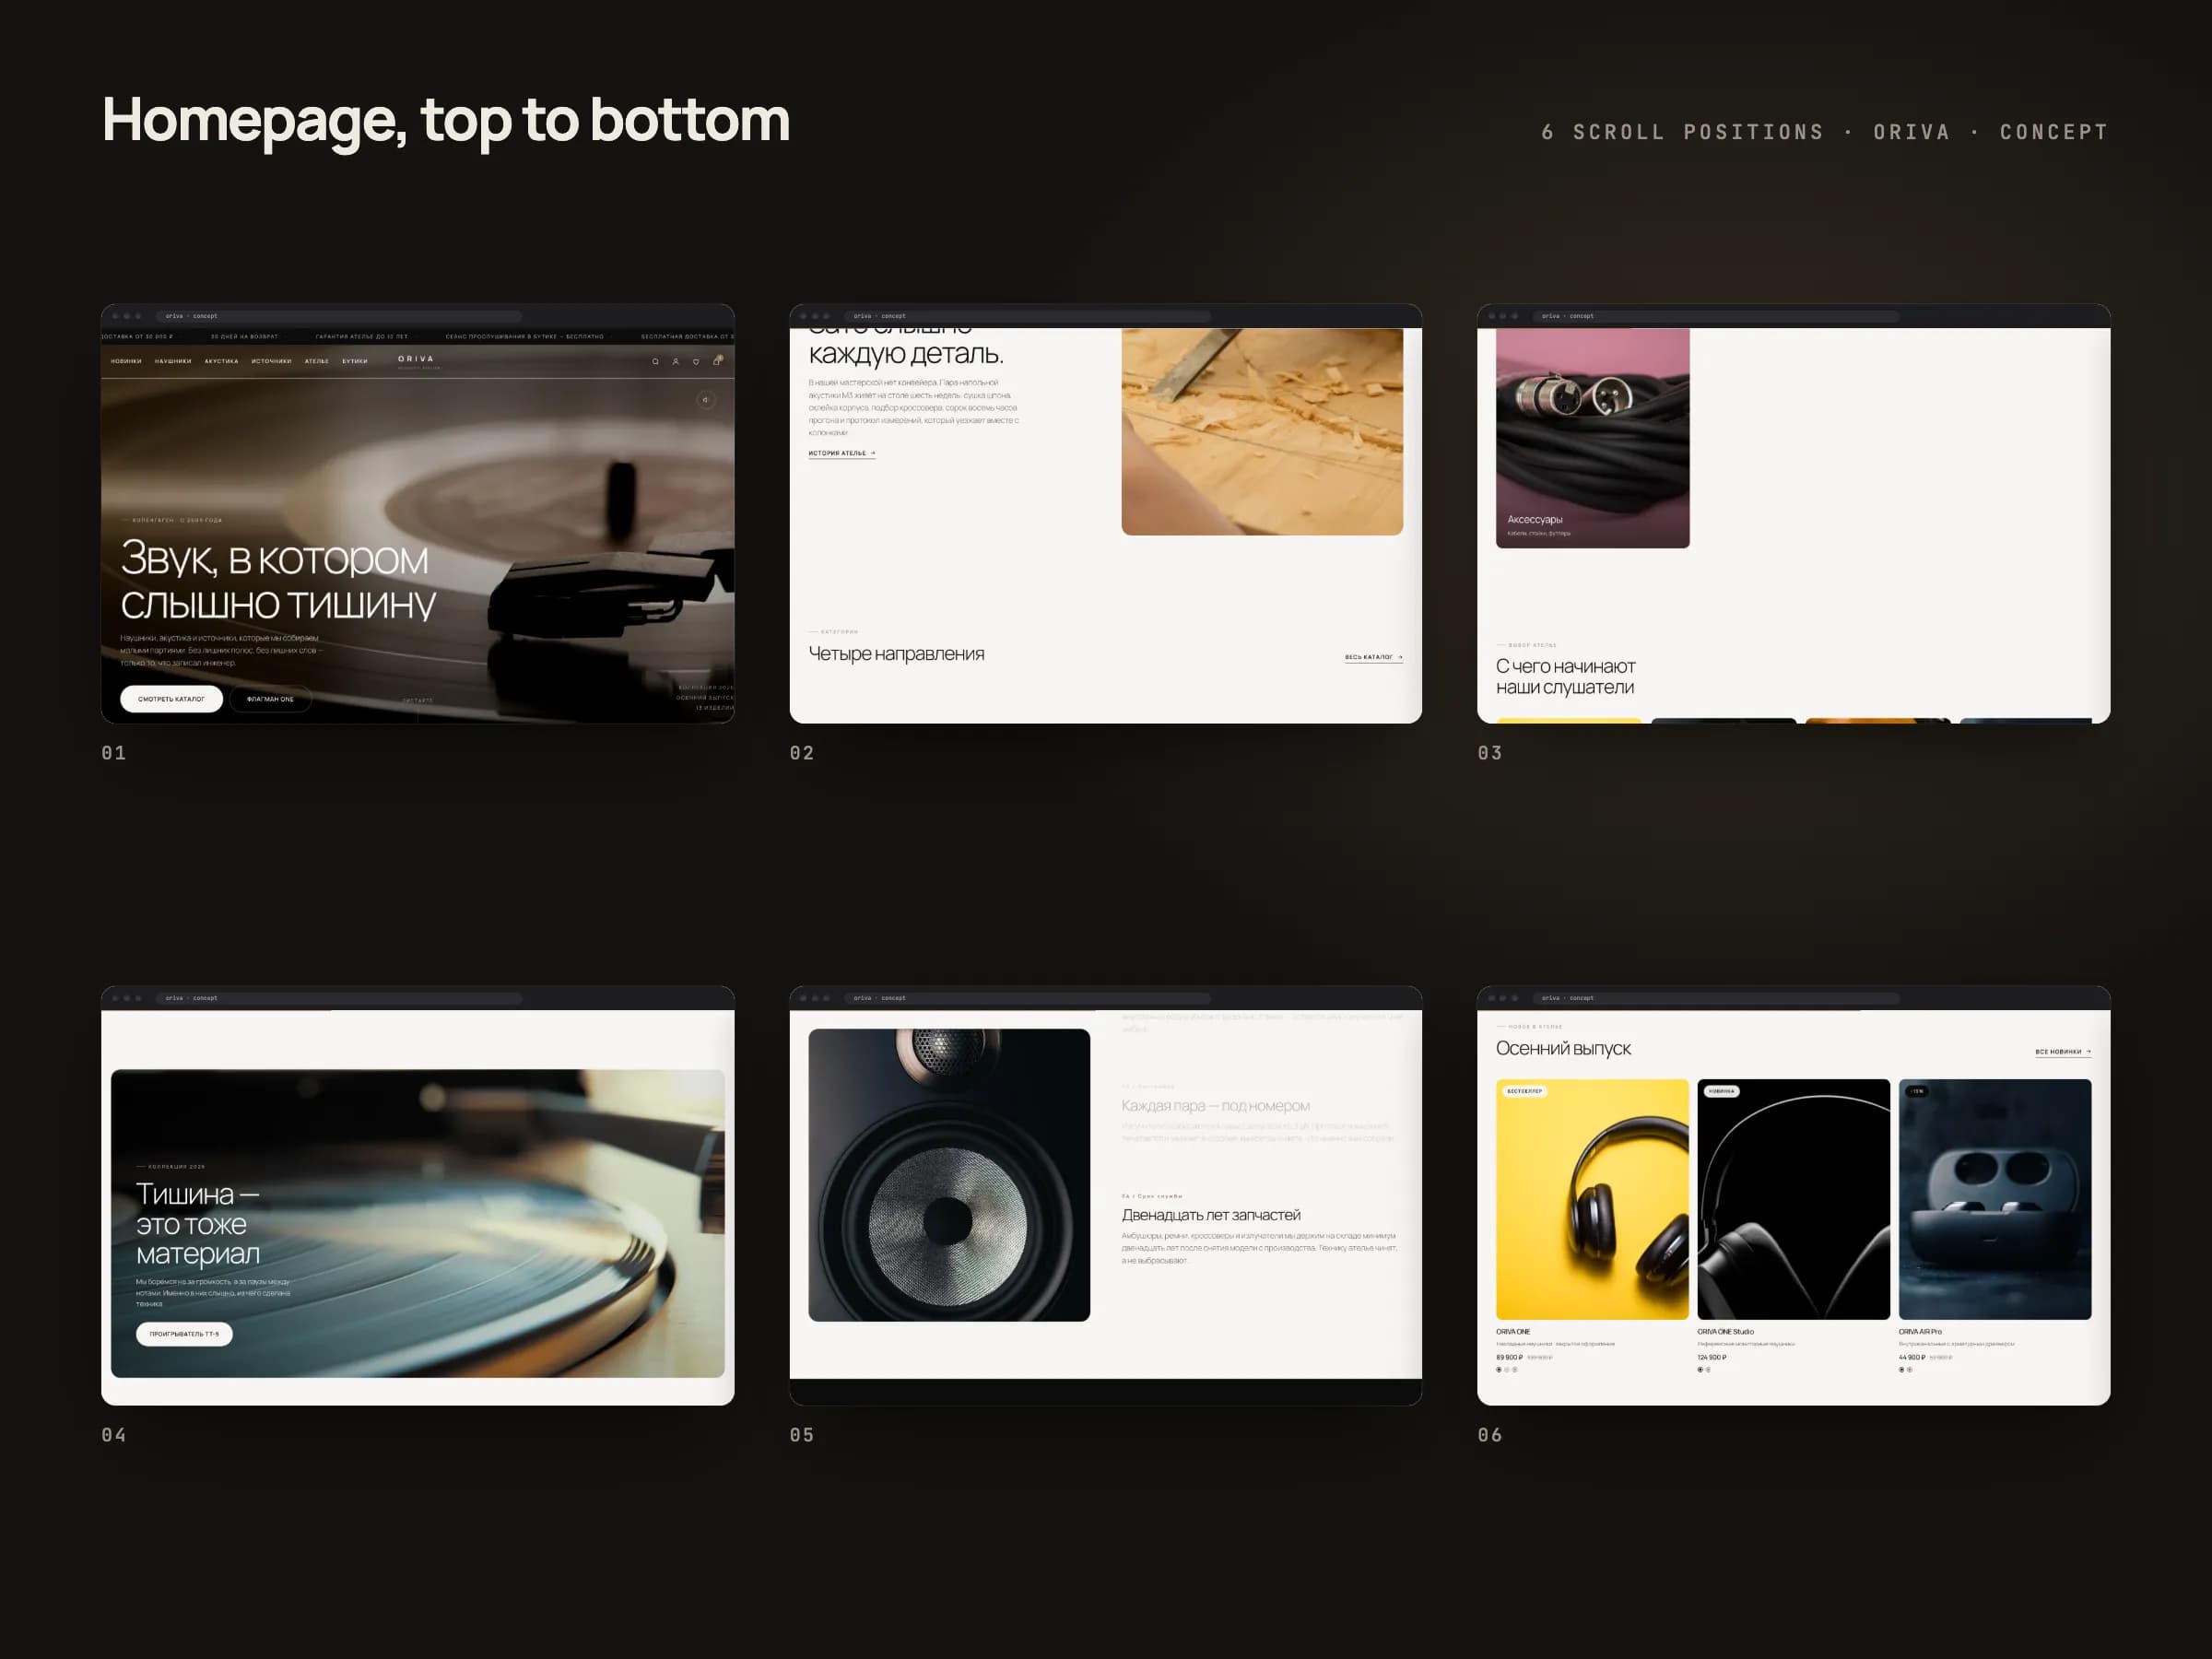
Task: Open the ORIVA ONE yellow headphones image
Action: [x=1592, y=1199]
